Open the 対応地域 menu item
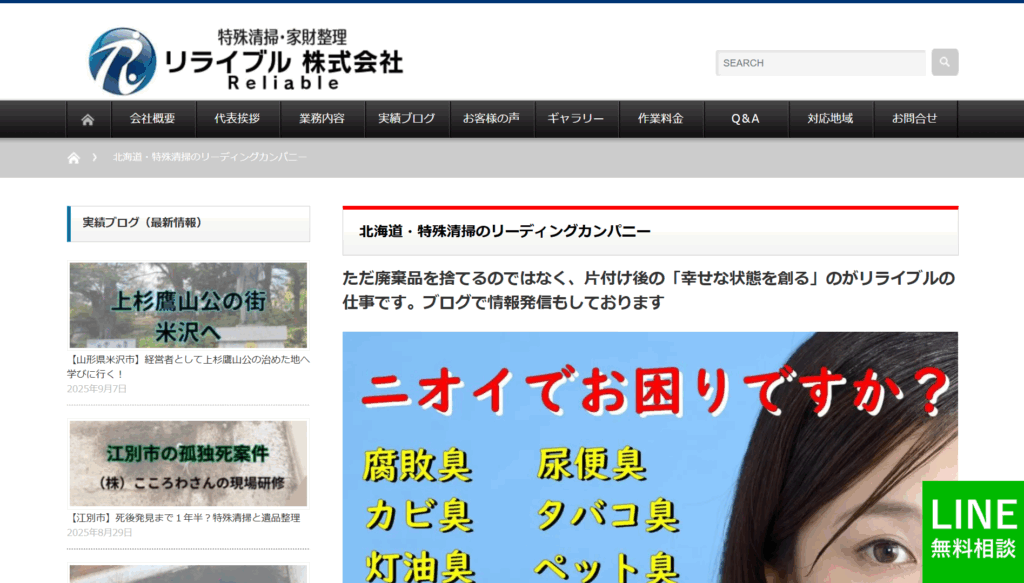 click(830, 119)
